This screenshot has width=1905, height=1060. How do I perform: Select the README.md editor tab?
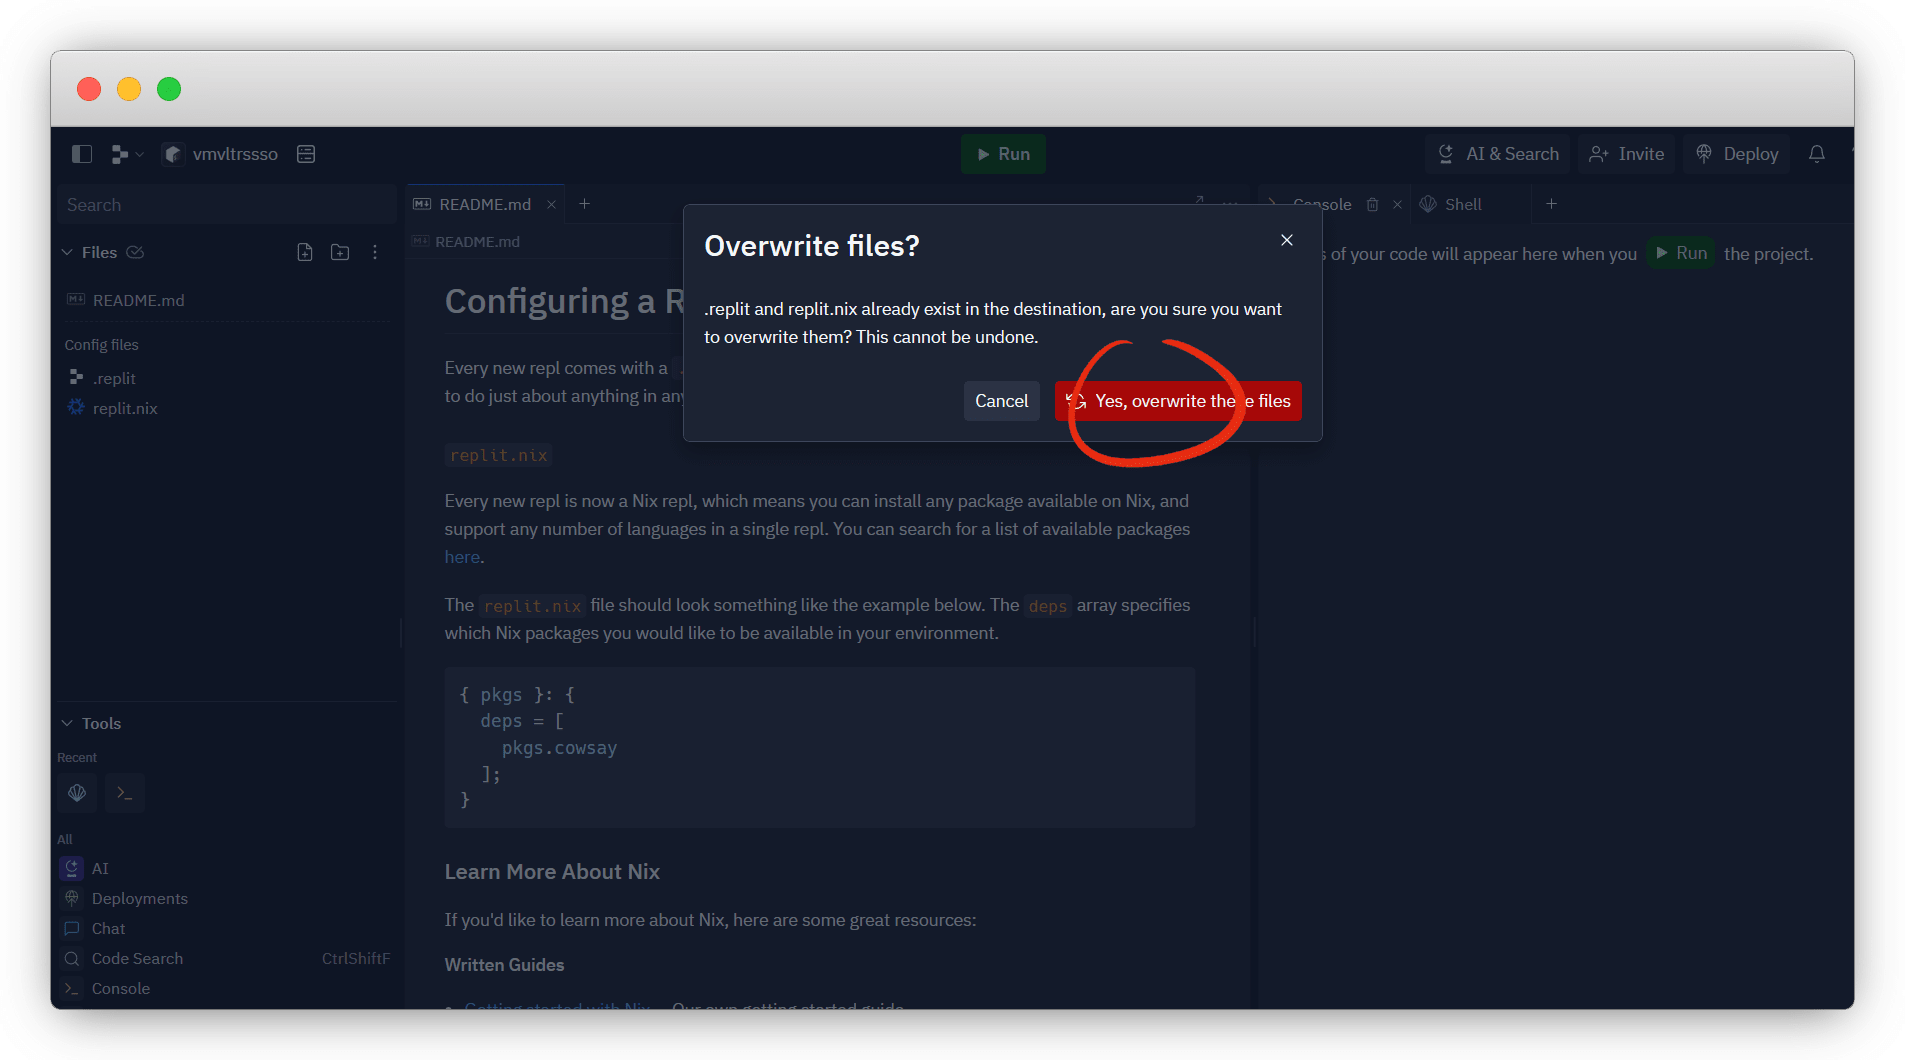point(484,204)
